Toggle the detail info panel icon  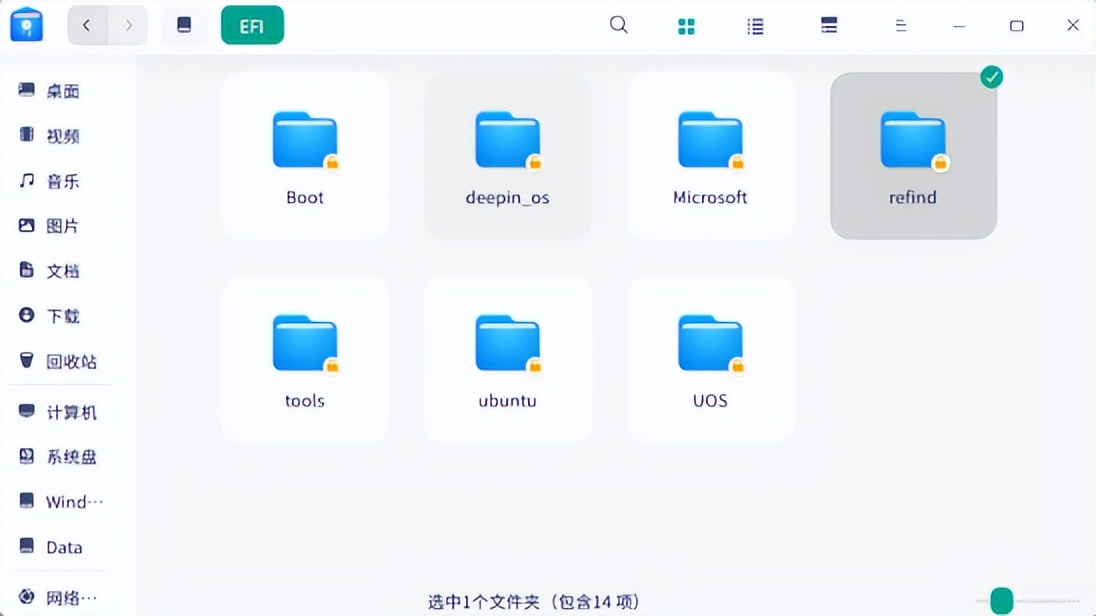click(x=828, y=24)
